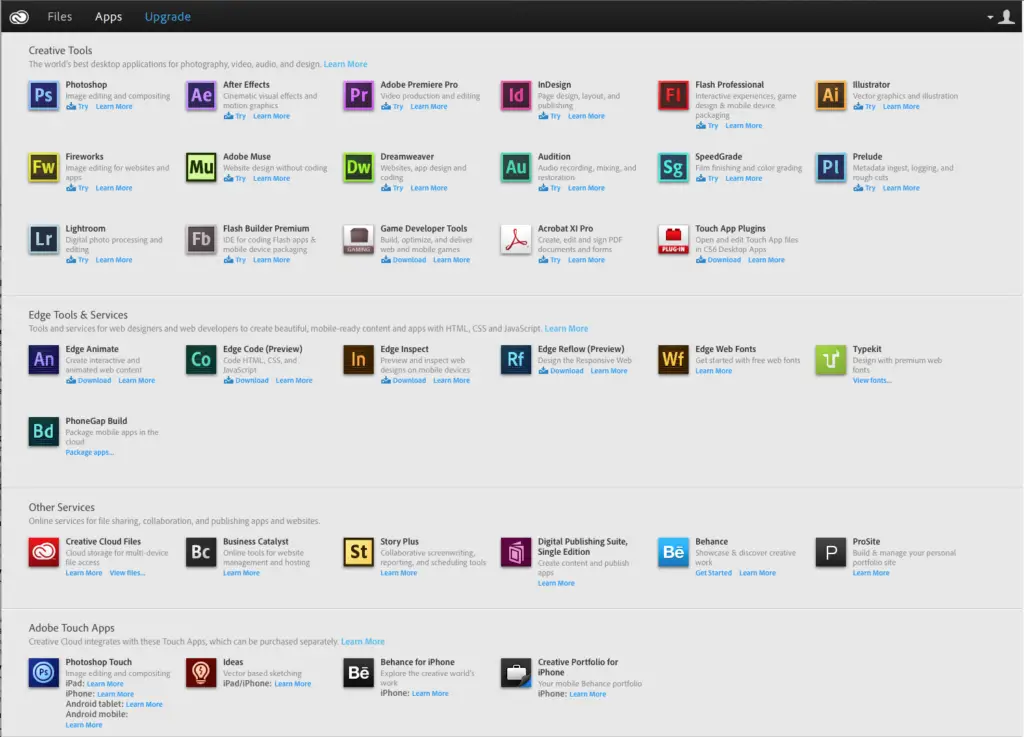Click the Creative Cloud logo in header

[19, 16]
